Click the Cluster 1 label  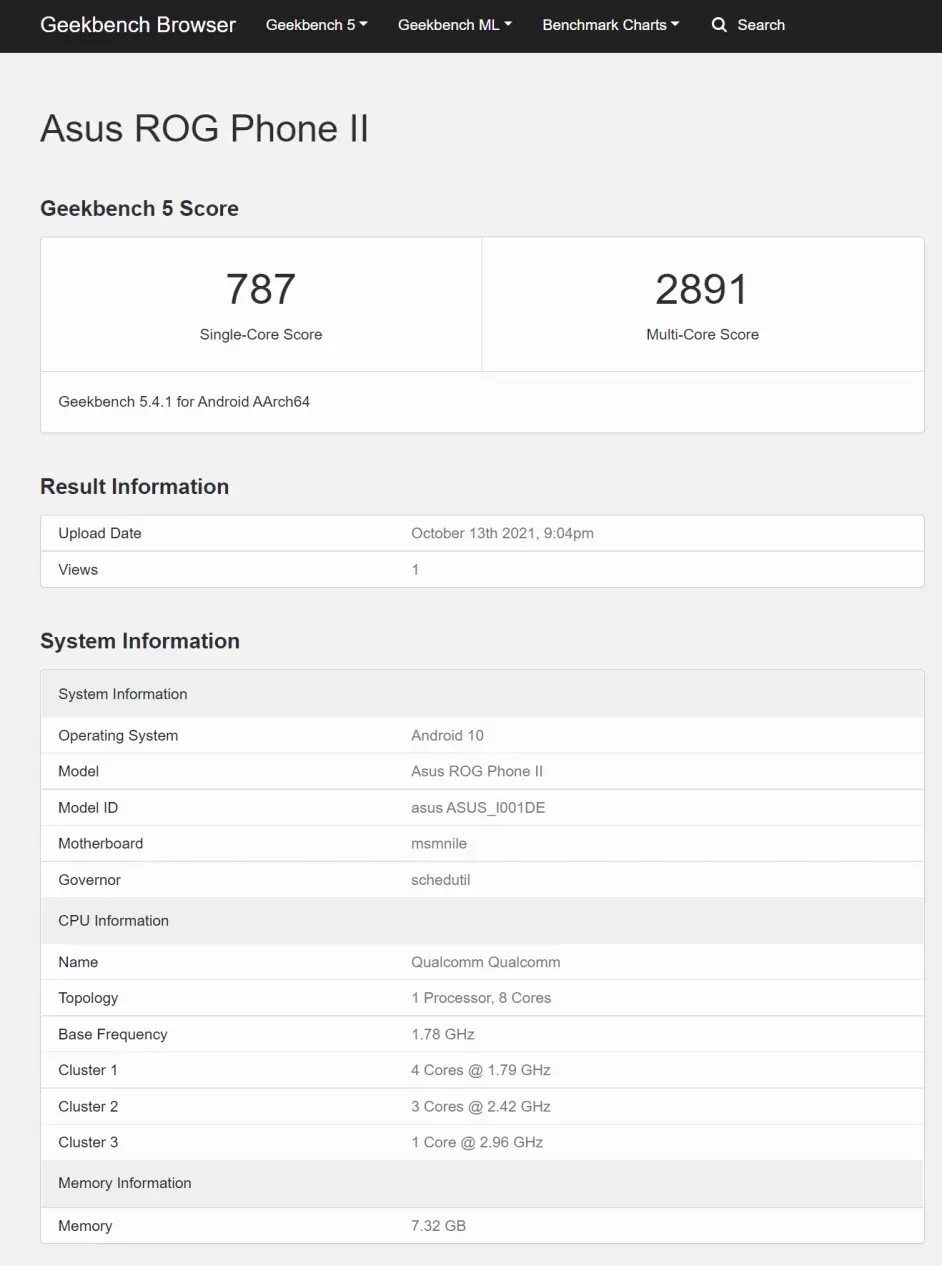click(88, 1070)
